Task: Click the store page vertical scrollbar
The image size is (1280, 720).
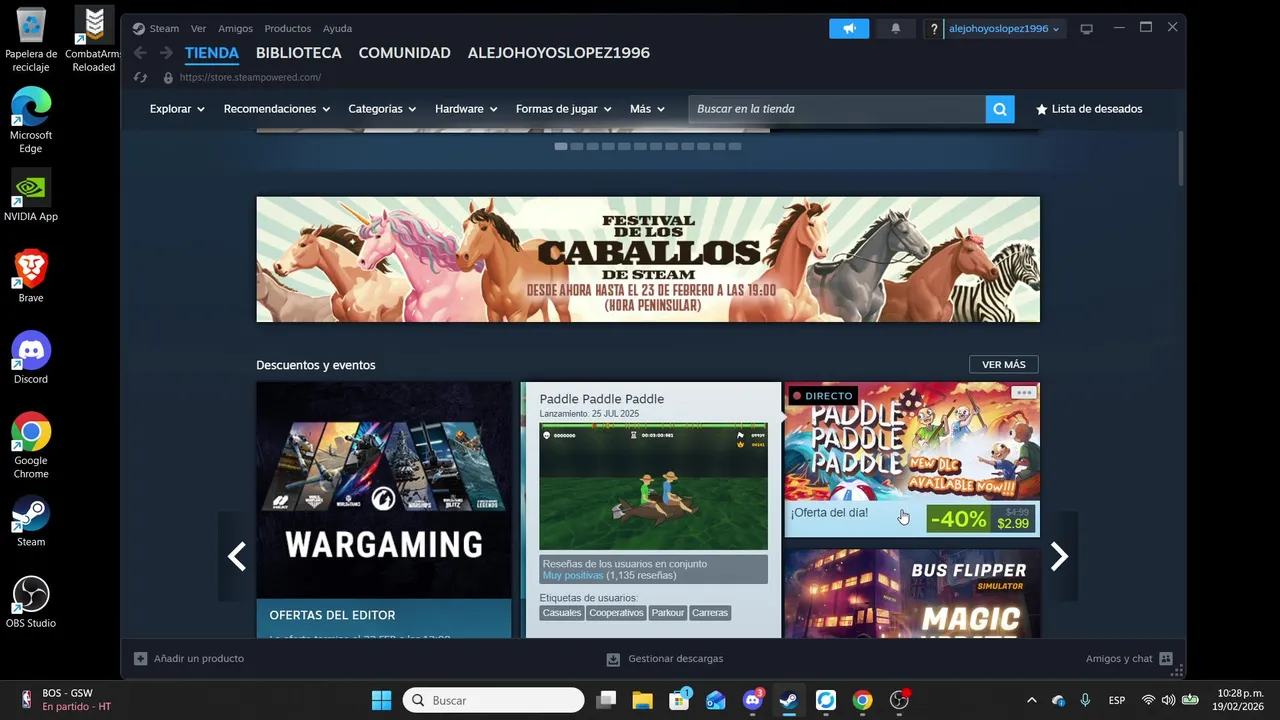Action: (x=1181, y=158)
